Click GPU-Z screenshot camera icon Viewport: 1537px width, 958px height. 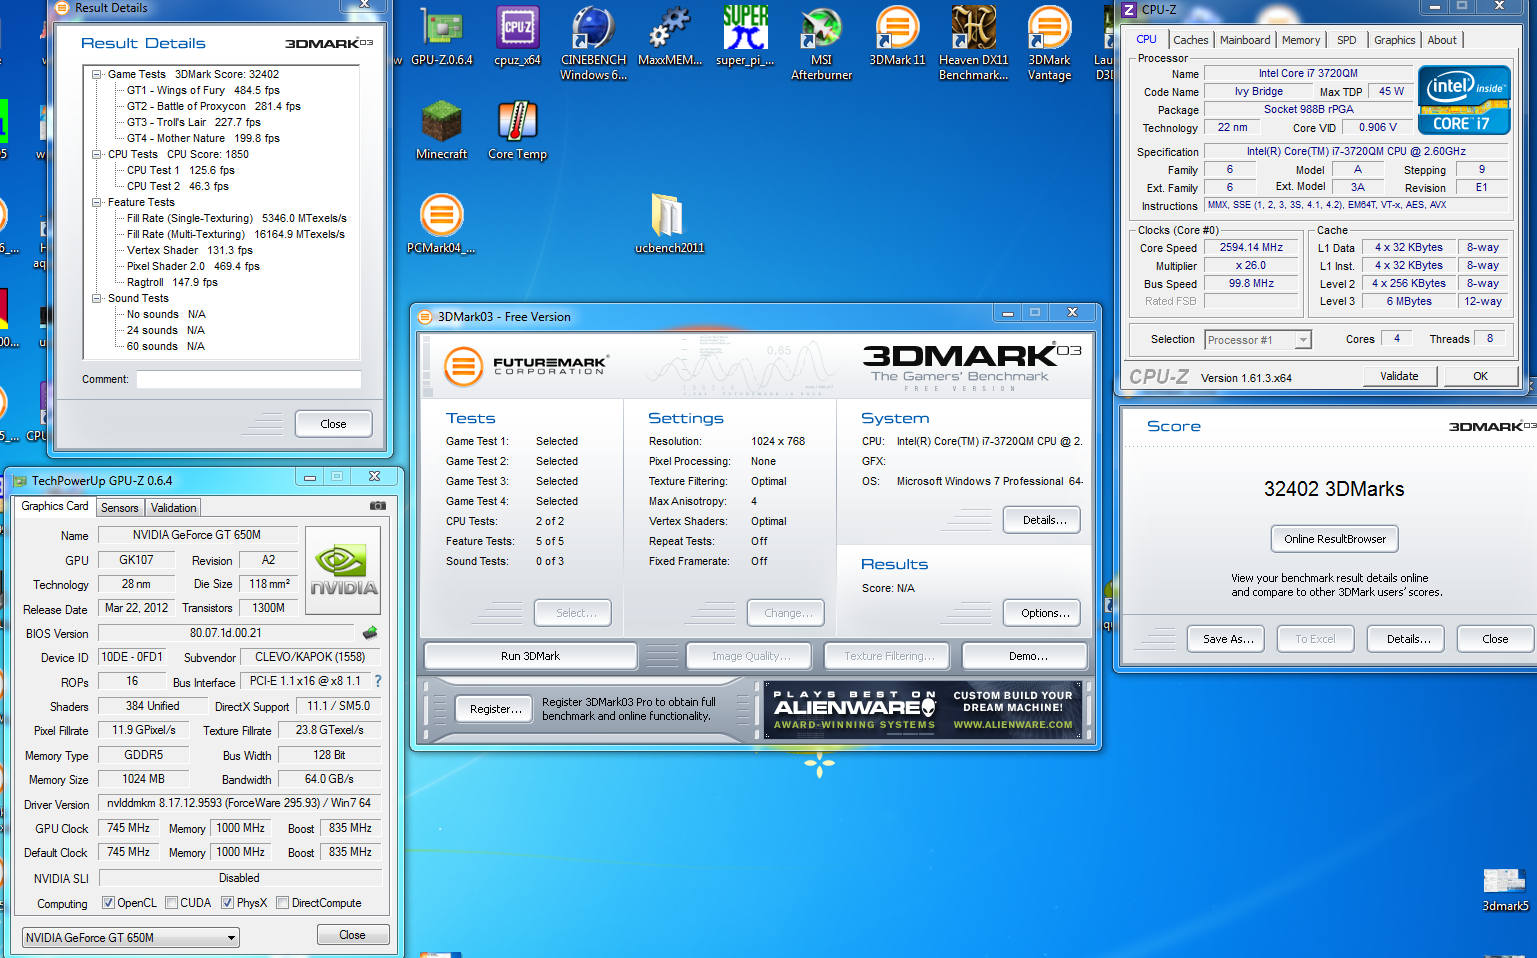pyautogui.click(x=378, y=506)
